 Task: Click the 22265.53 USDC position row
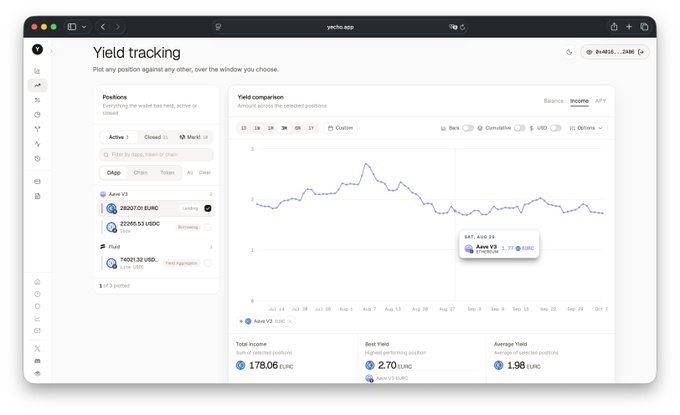click(x=157, y=227)
